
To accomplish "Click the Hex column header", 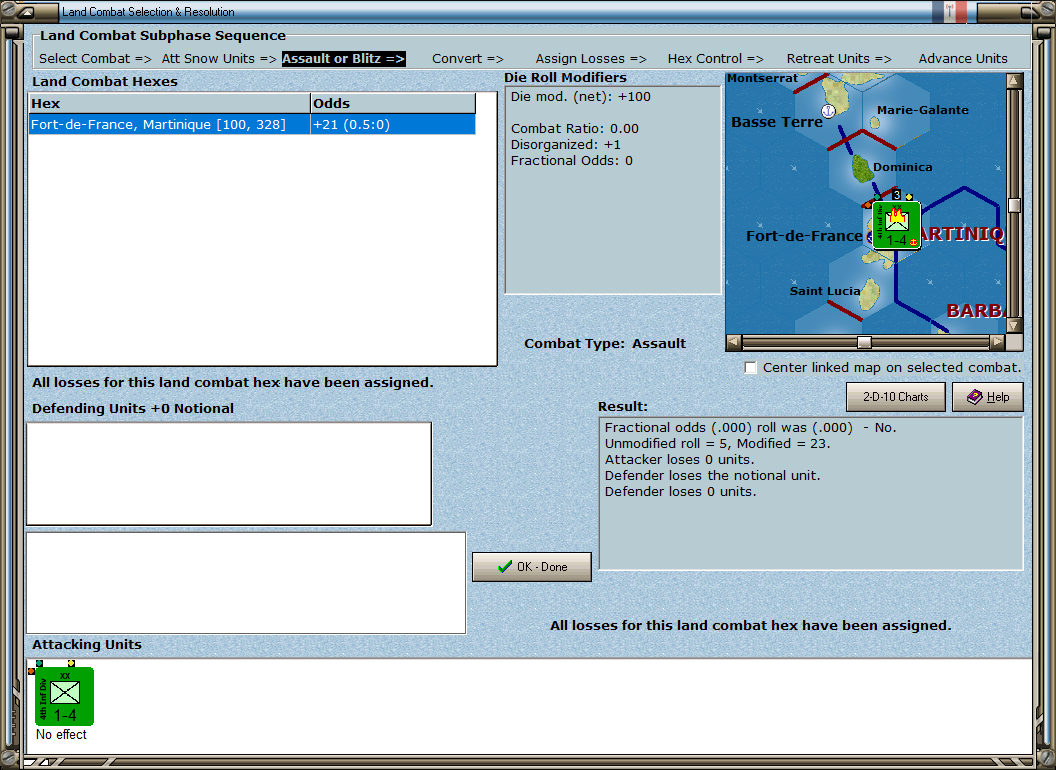I will pos(169,103).
